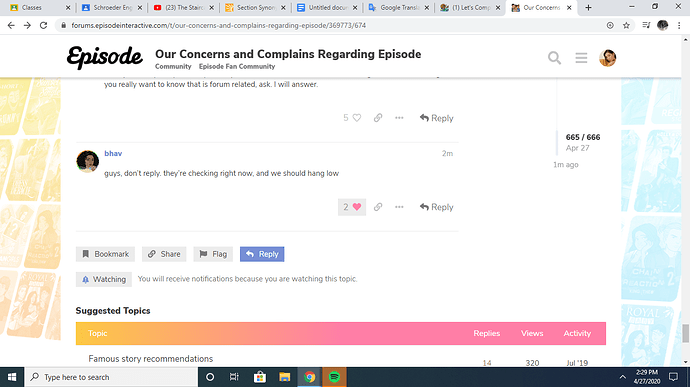
Task: Reply to the post with 5 likes
Action: pyautogui.click(x=437, y=118)
